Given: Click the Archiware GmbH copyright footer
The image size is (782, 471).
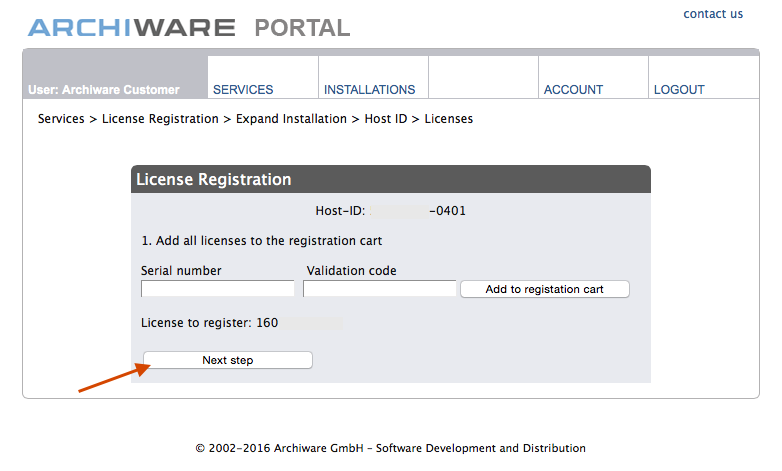Looking at the screenshot, I should click(390, 448).
